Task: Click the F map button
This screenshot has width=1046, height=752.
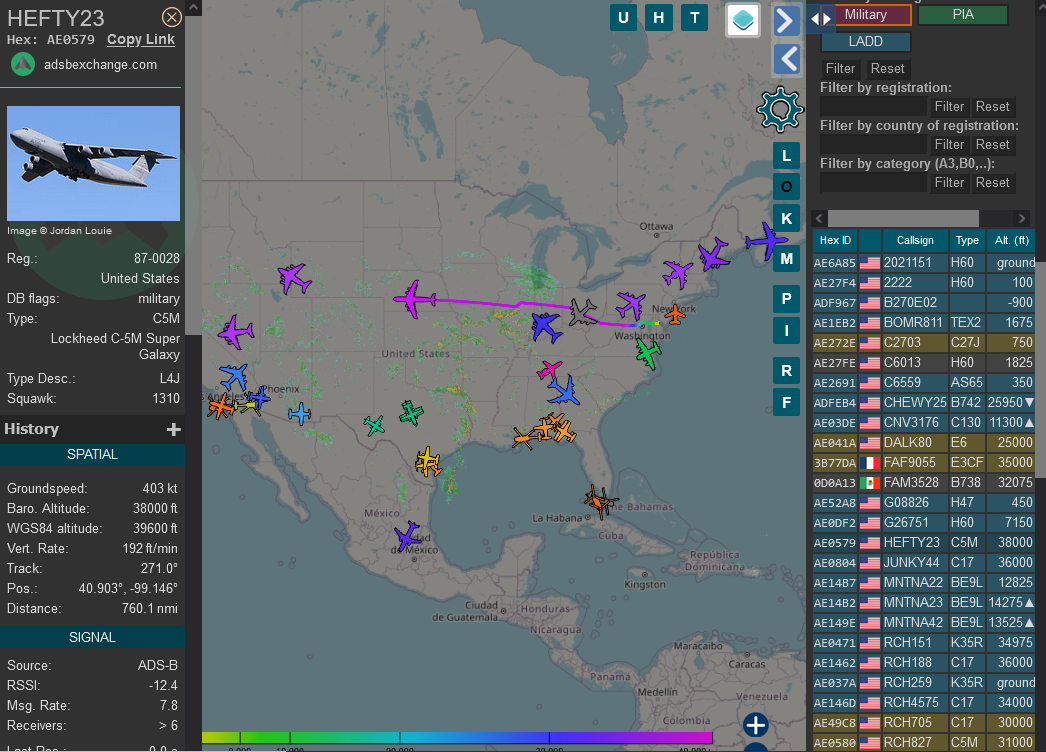Action: (x=787, y=402)
